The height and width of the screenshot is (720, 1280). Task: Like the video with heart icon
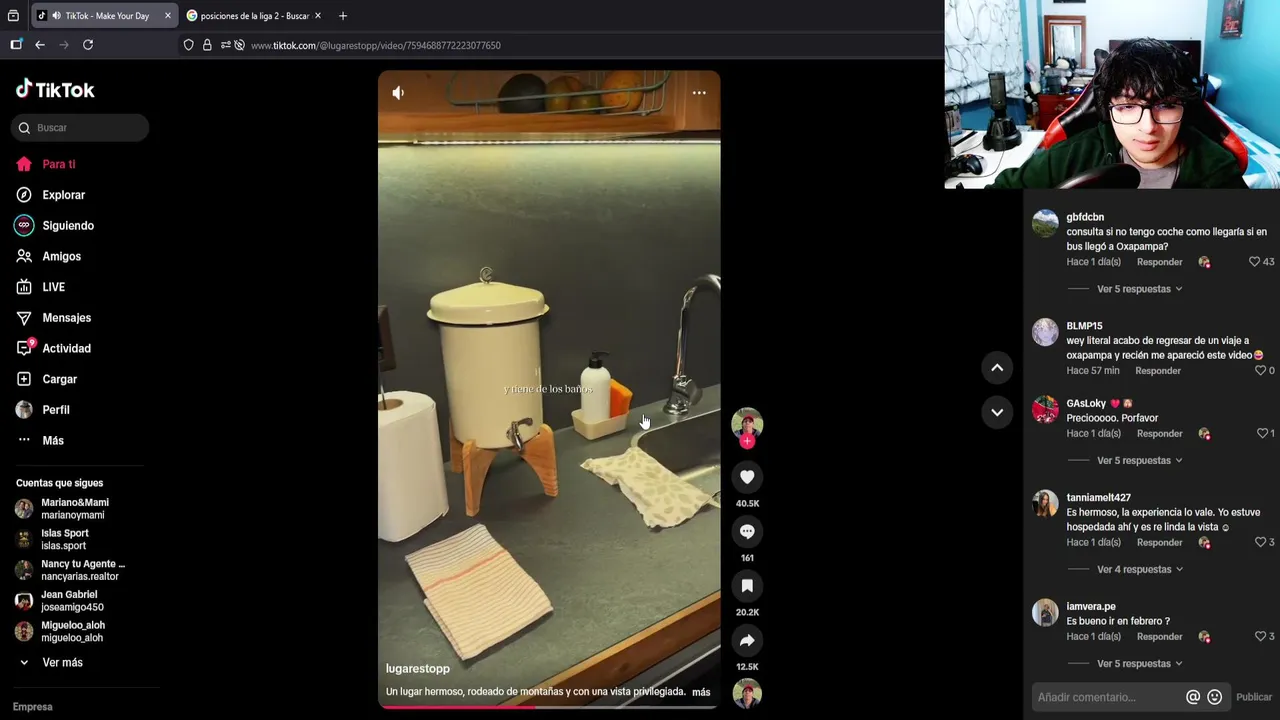(x=747, y=477)
